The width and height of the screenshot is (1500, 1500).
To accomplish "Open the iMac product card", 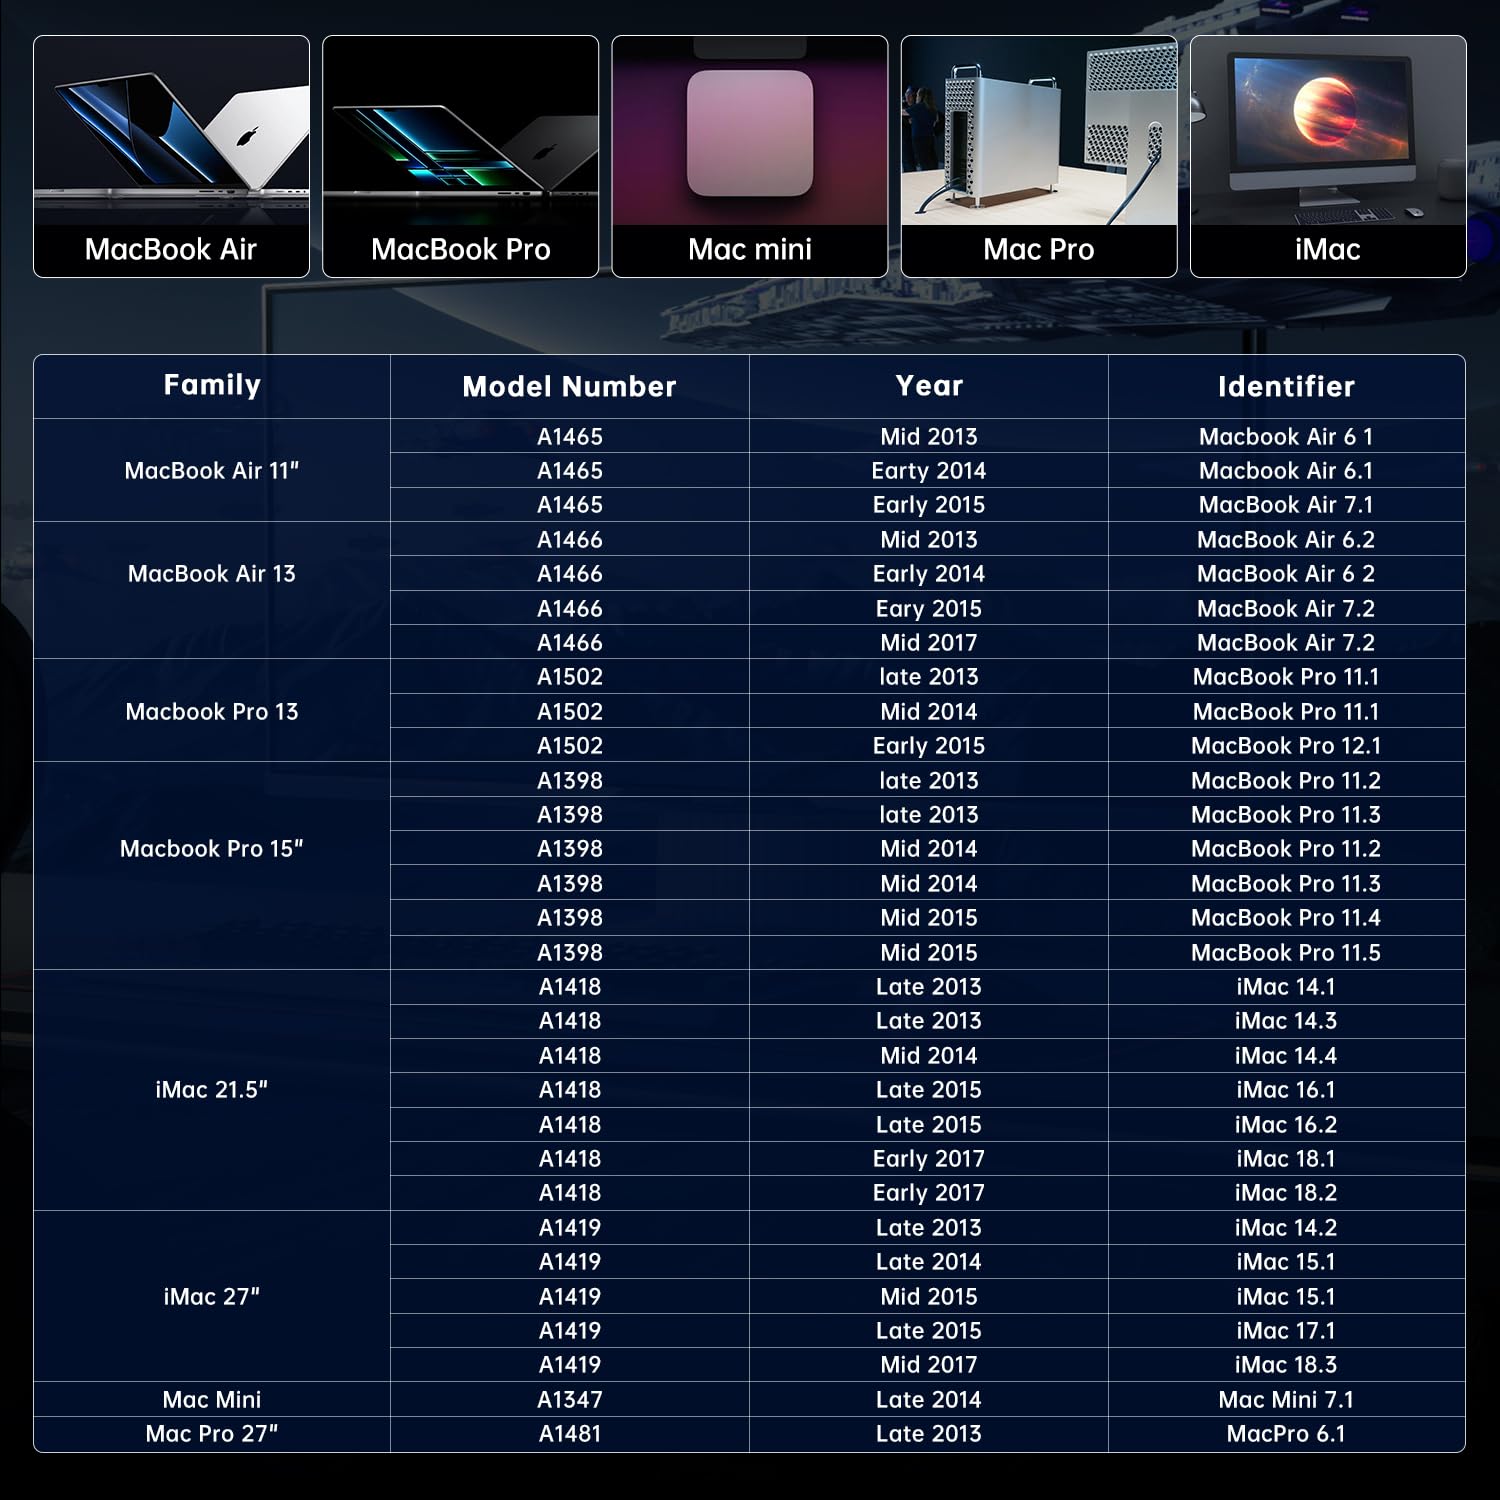I will pyautogui.click(x=1328, y=156).
